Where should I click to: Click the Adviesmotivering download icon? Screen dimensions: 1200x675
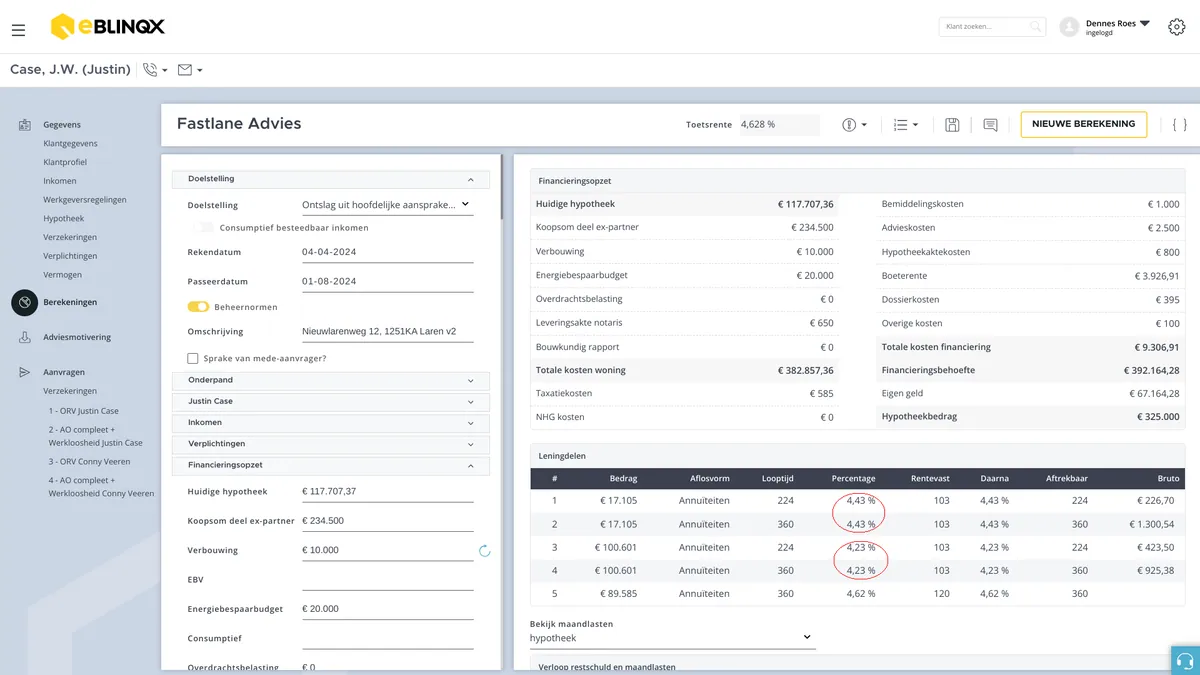click(24, 338)
